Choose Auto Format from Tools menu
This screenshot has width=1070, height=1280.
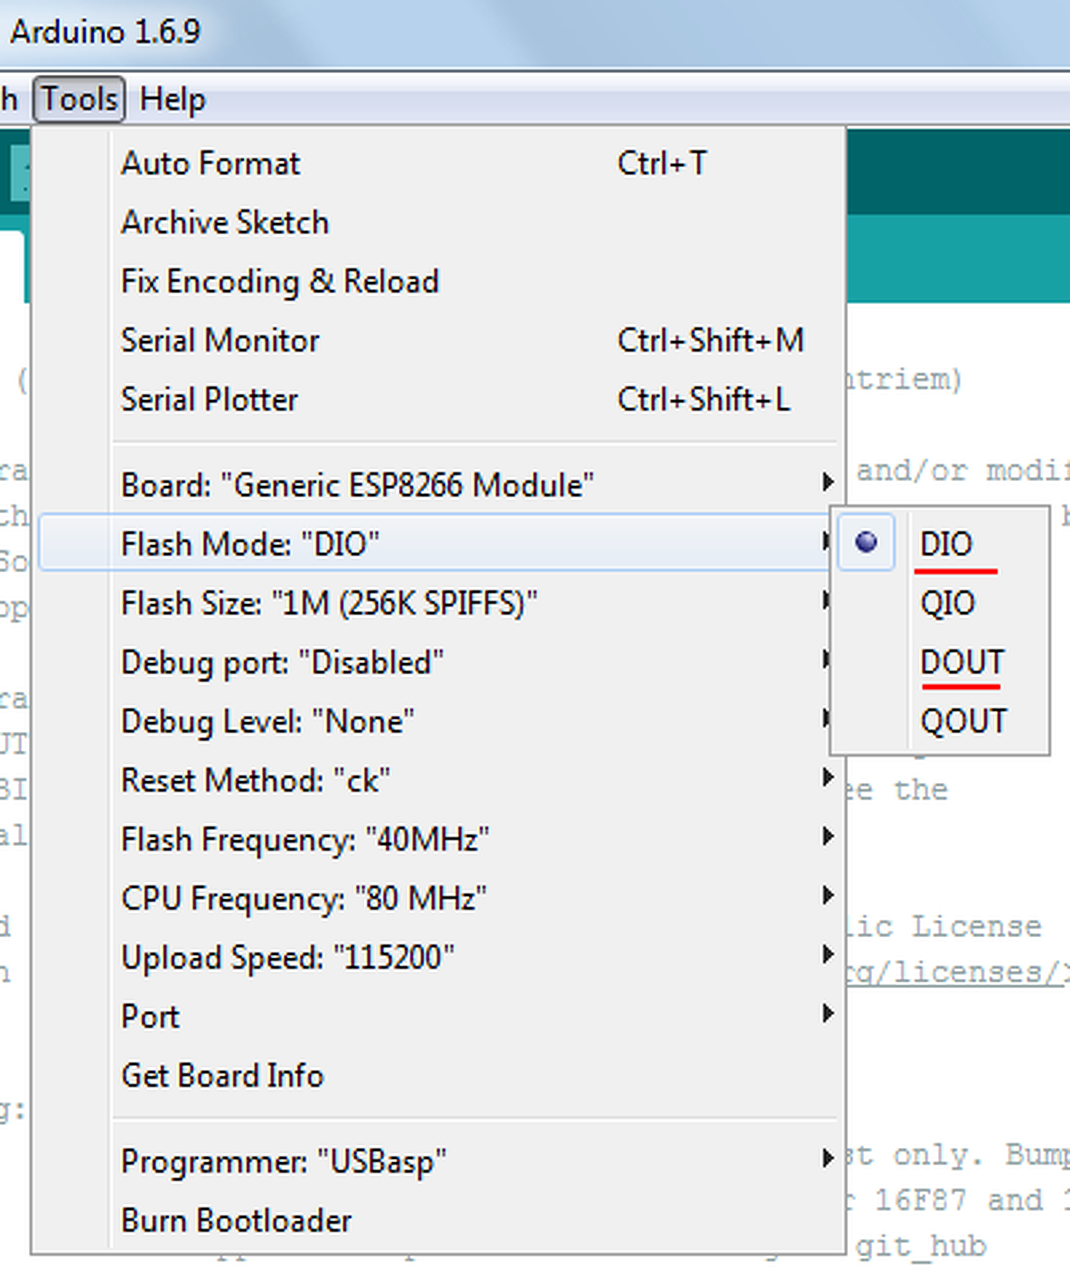click(438, 163)
